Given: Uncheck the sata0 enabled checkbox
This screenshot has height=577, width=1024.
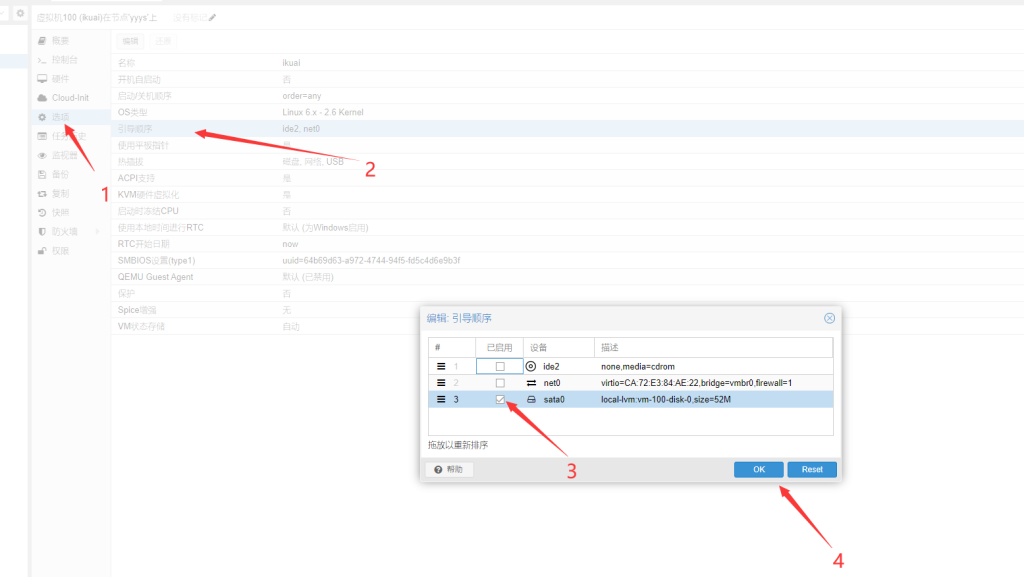Looking at the screenshot, I should coord(500,399).
